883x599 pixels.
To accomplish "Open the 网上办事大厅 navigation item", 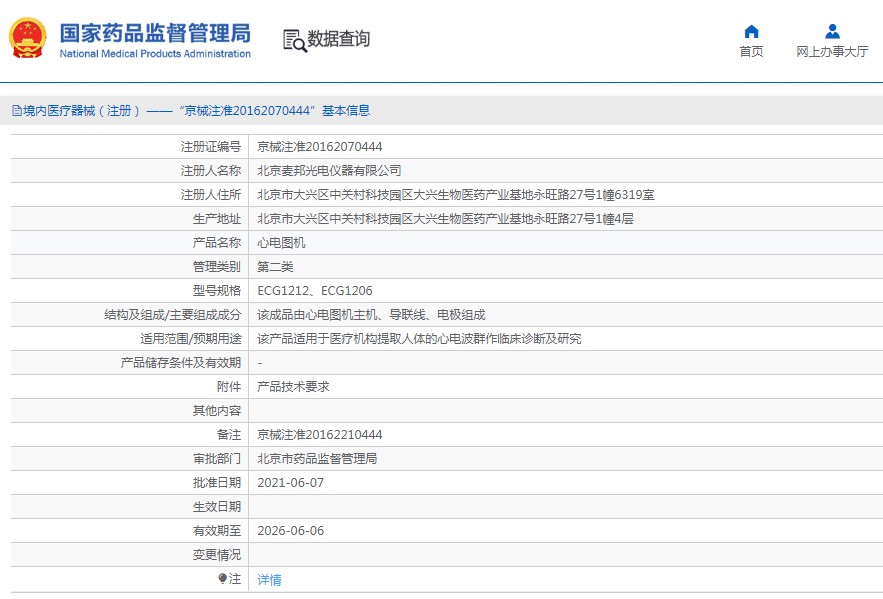I will point(832,52).
